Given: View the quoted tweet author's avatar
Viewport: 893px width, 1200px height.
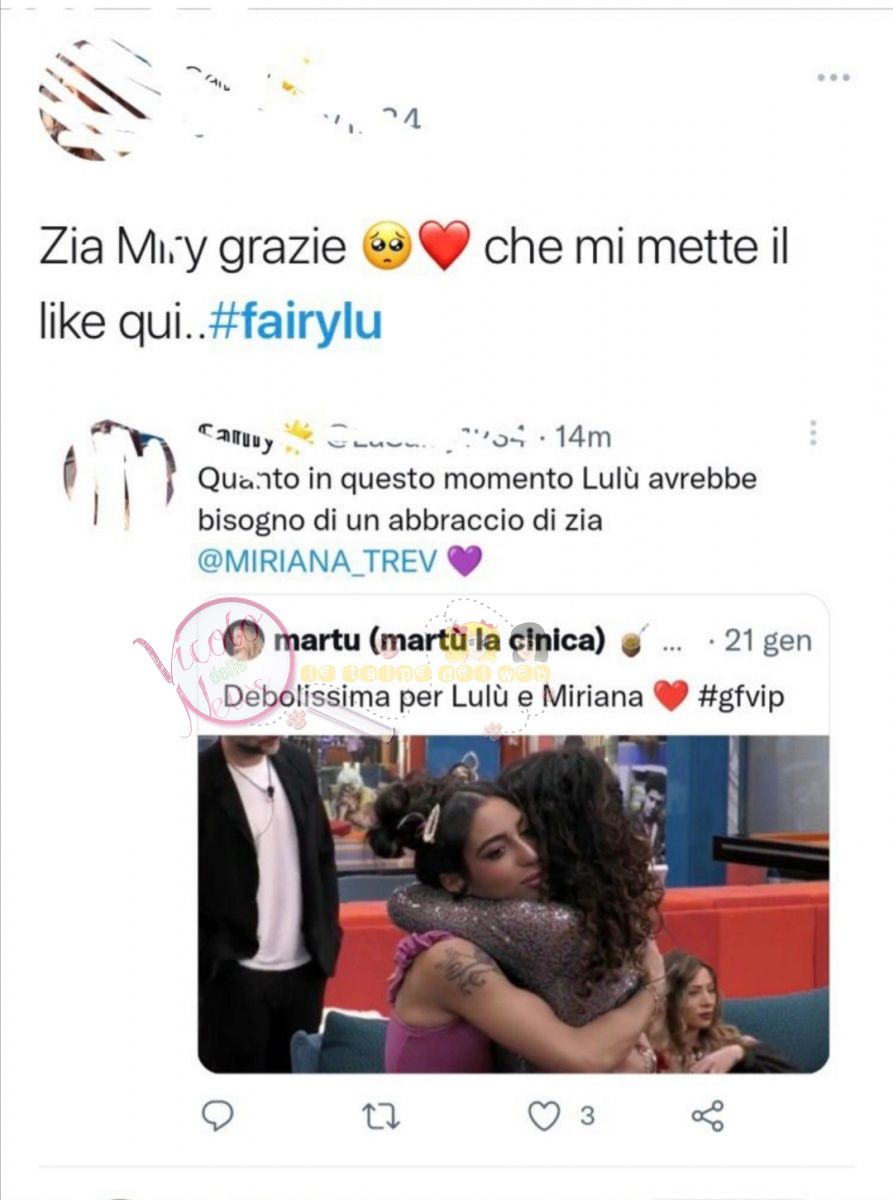Looking at the screenshot, I should 119,474.
